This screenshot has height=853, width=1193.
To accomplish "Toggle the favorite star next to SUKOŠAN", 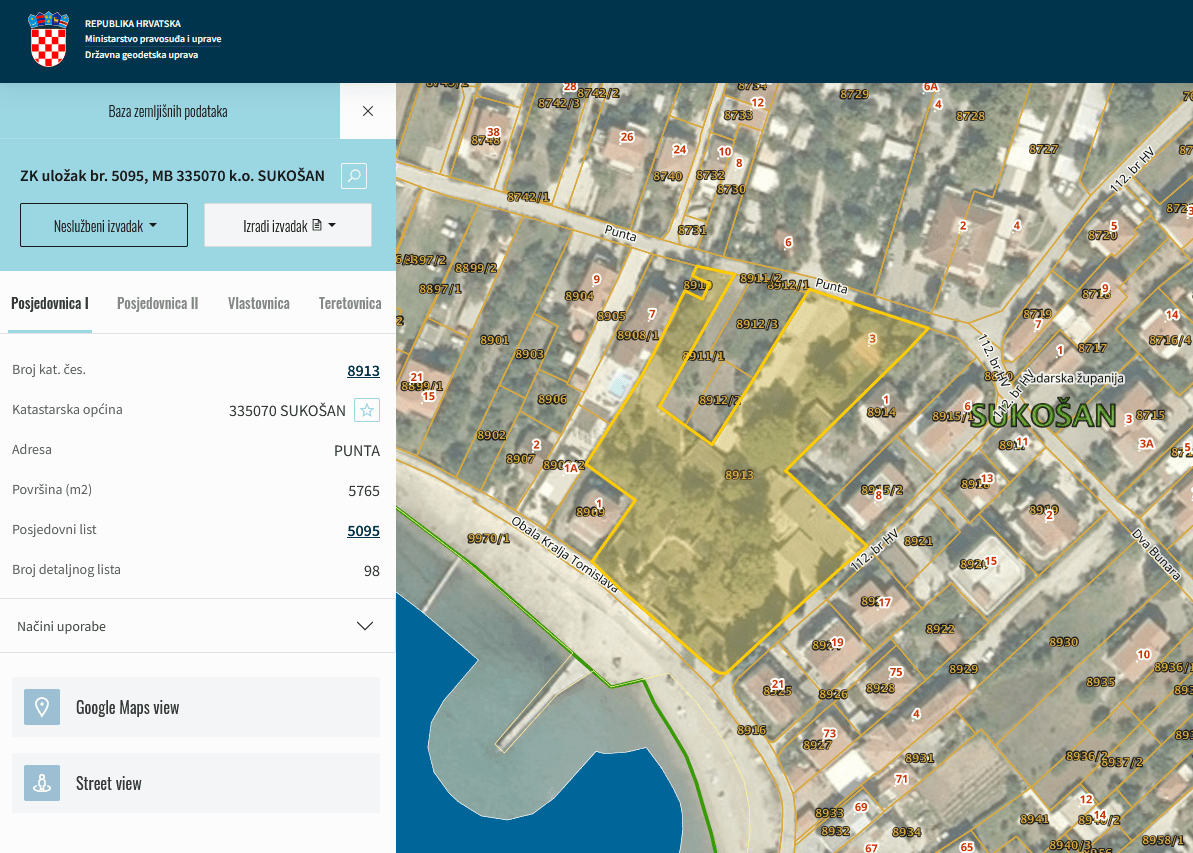I will tap(367, 410).
